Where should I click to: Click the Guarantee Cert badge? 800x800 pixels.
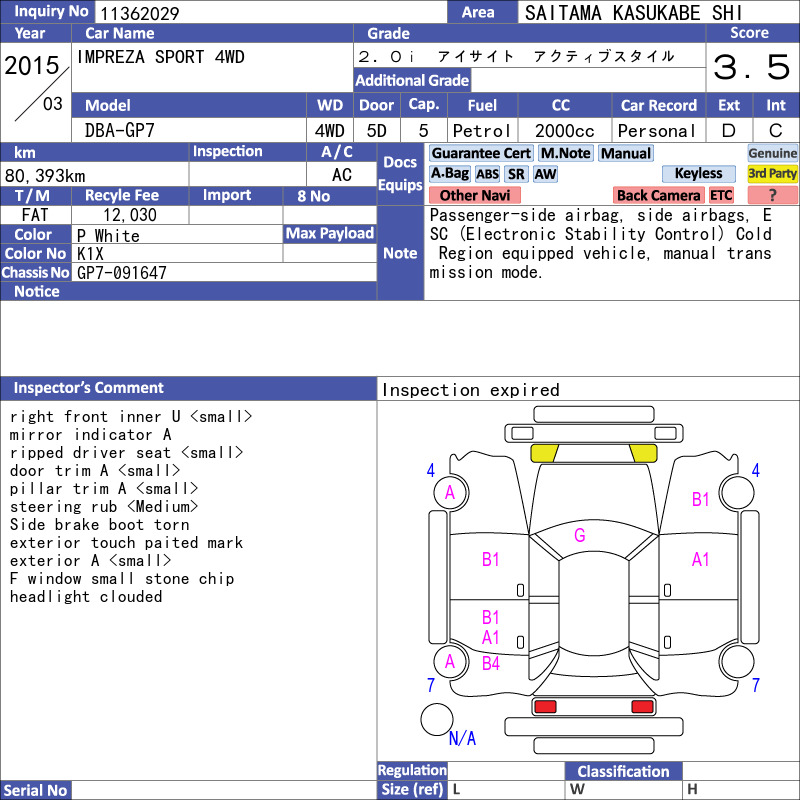(481, 153)
